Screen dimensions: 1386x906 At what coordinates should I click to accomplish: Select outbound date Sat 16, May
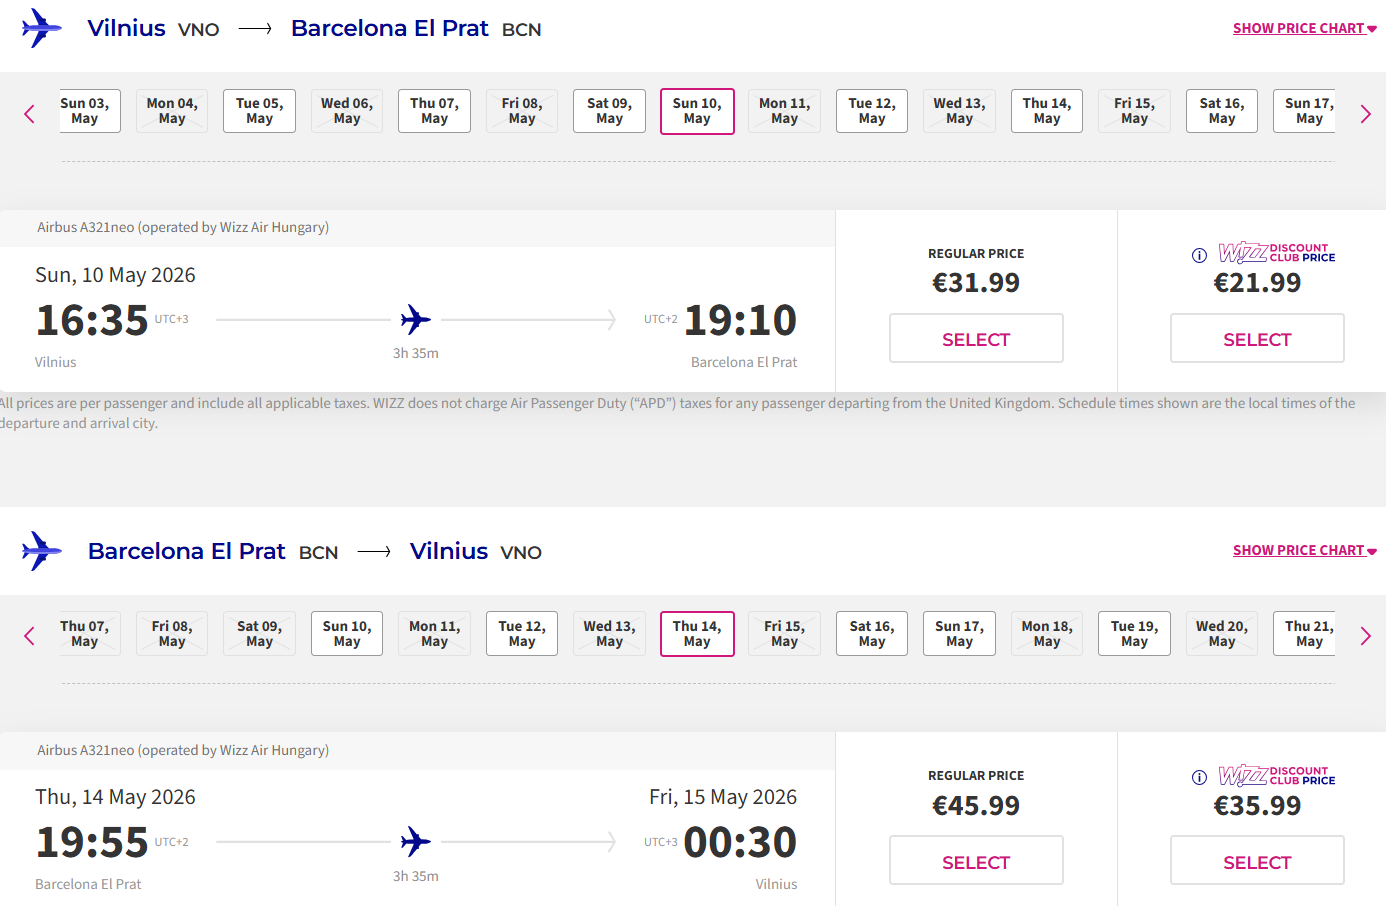[x=1221, y=111]
